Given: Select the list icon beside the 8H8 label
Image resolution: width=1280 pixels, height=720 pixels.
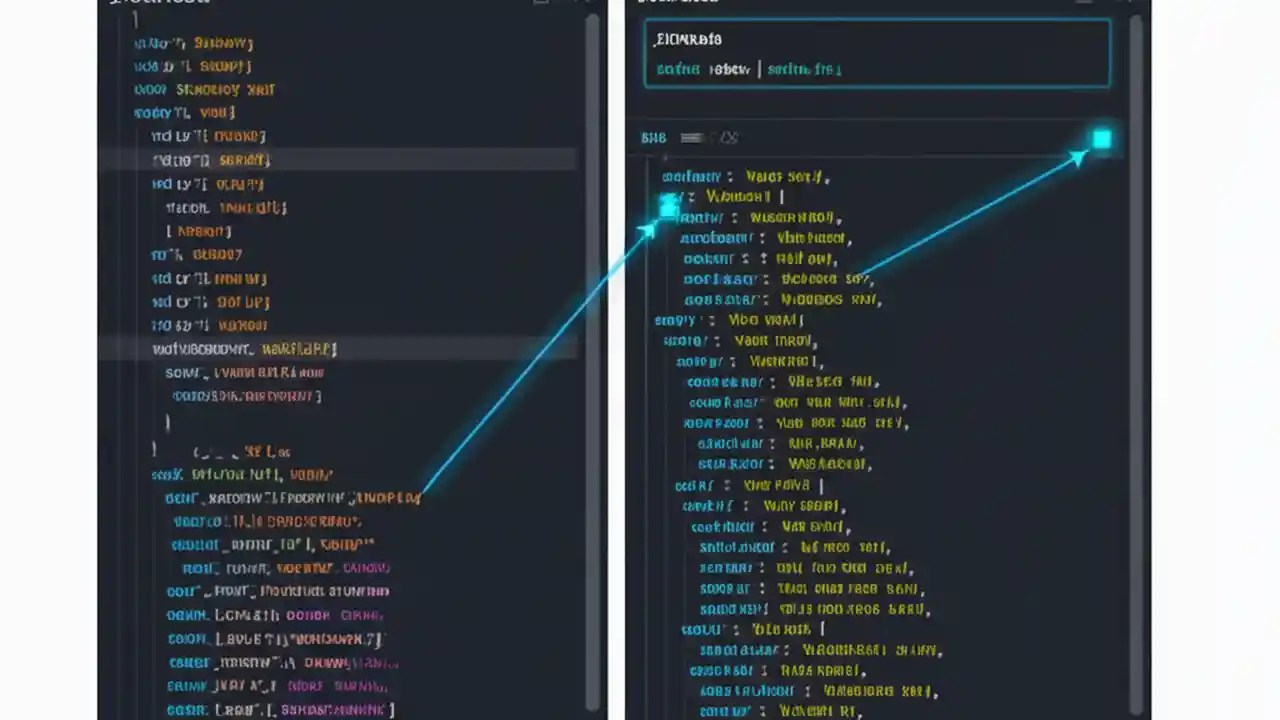Looking at the screenshot, I should point(691,138).
